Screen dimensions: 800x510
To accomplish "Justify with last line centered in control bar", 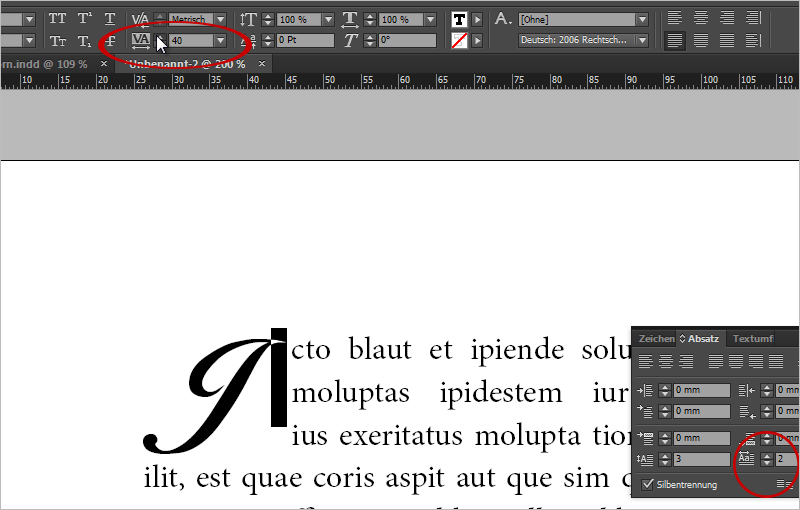I will 701,40.
